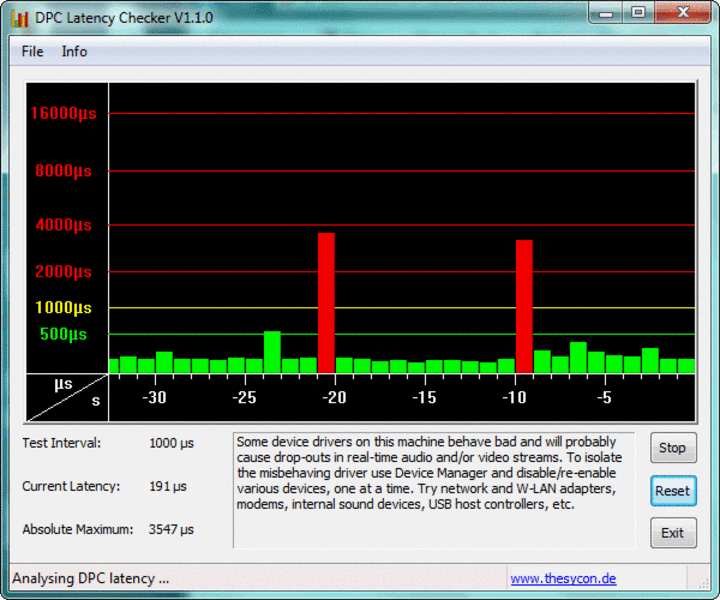Click the Current Latency value 191 µs
This screenshot has height=600, width=720.
coord(168,486)
